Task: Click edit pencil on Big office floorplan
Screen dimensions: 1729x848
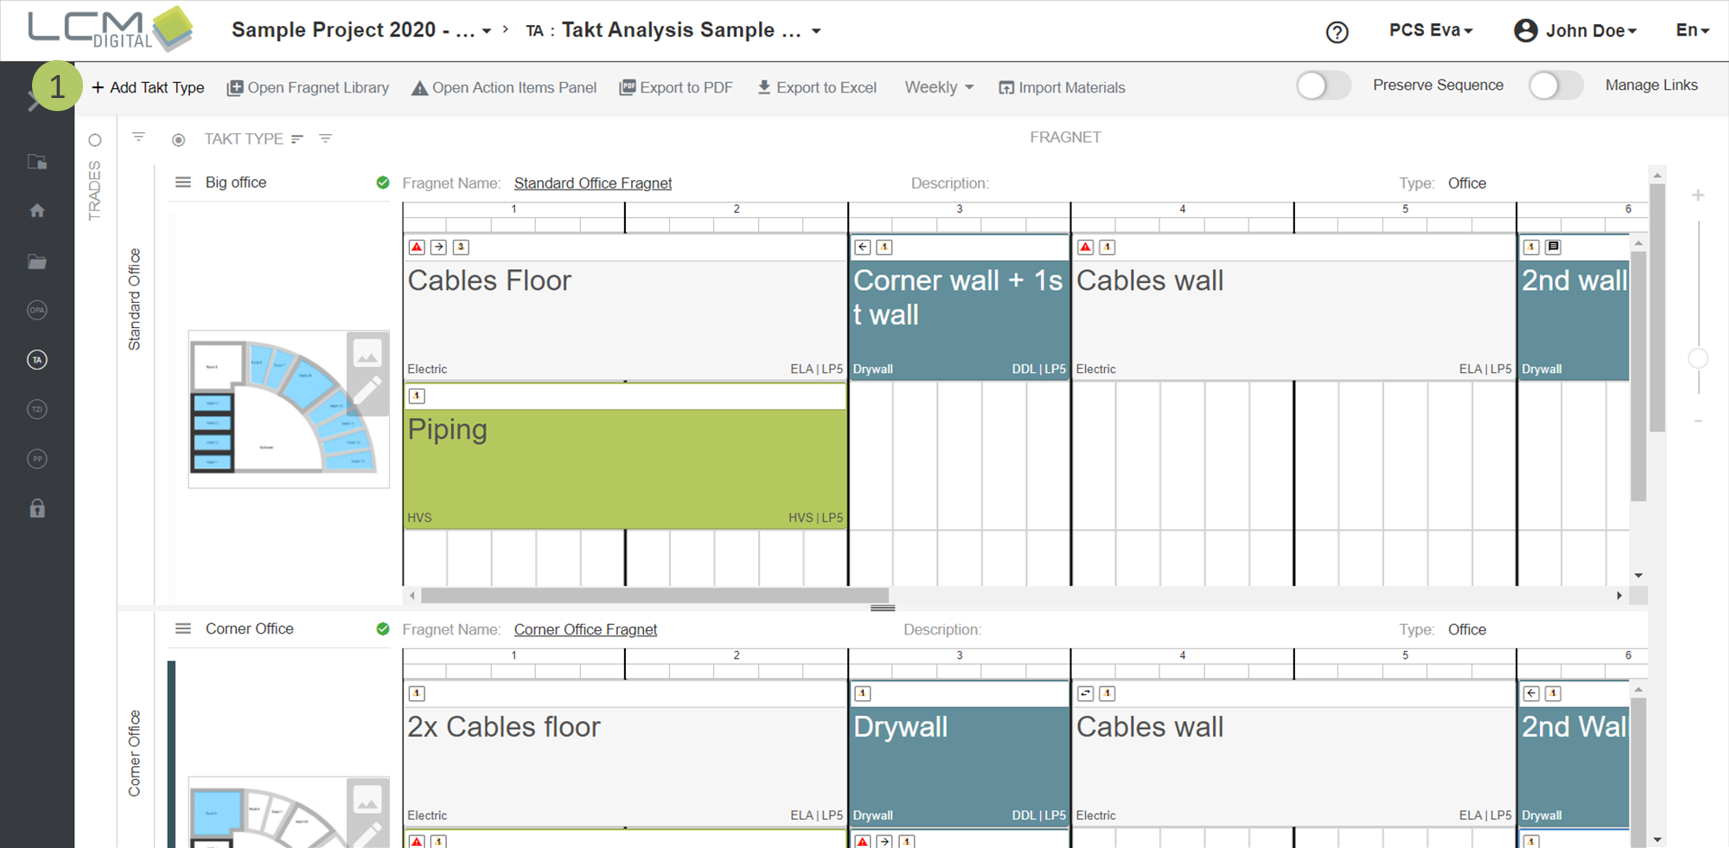Action: click(367, 391)
